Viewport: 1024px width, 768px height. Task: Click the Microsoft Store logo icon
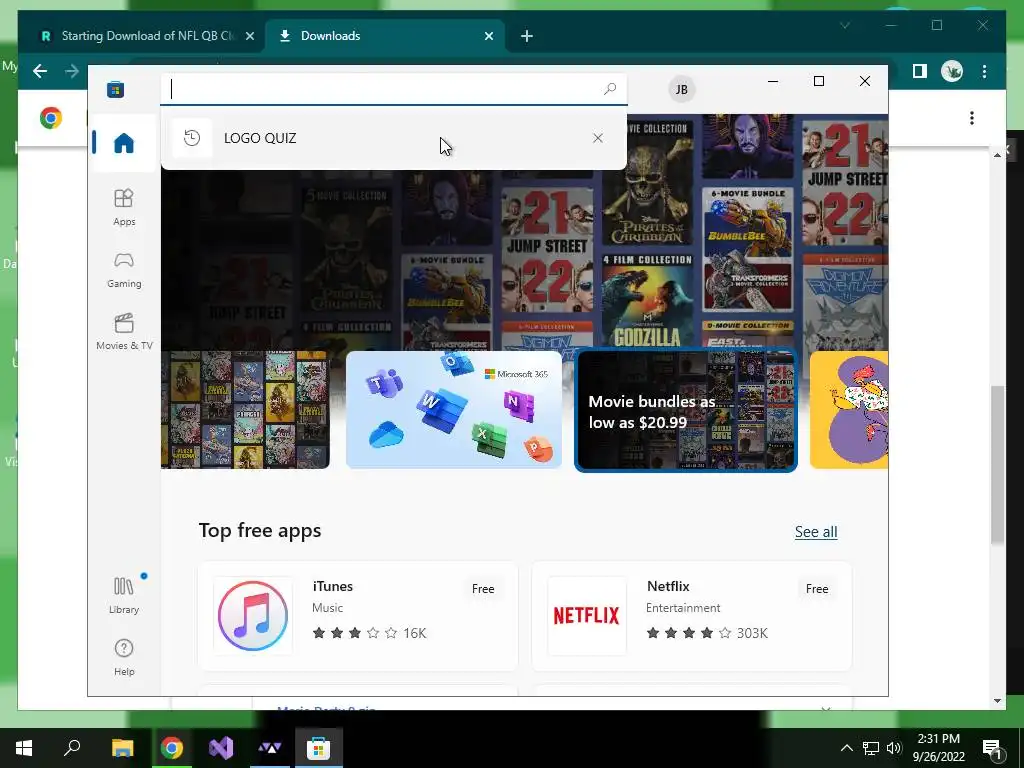116,89
